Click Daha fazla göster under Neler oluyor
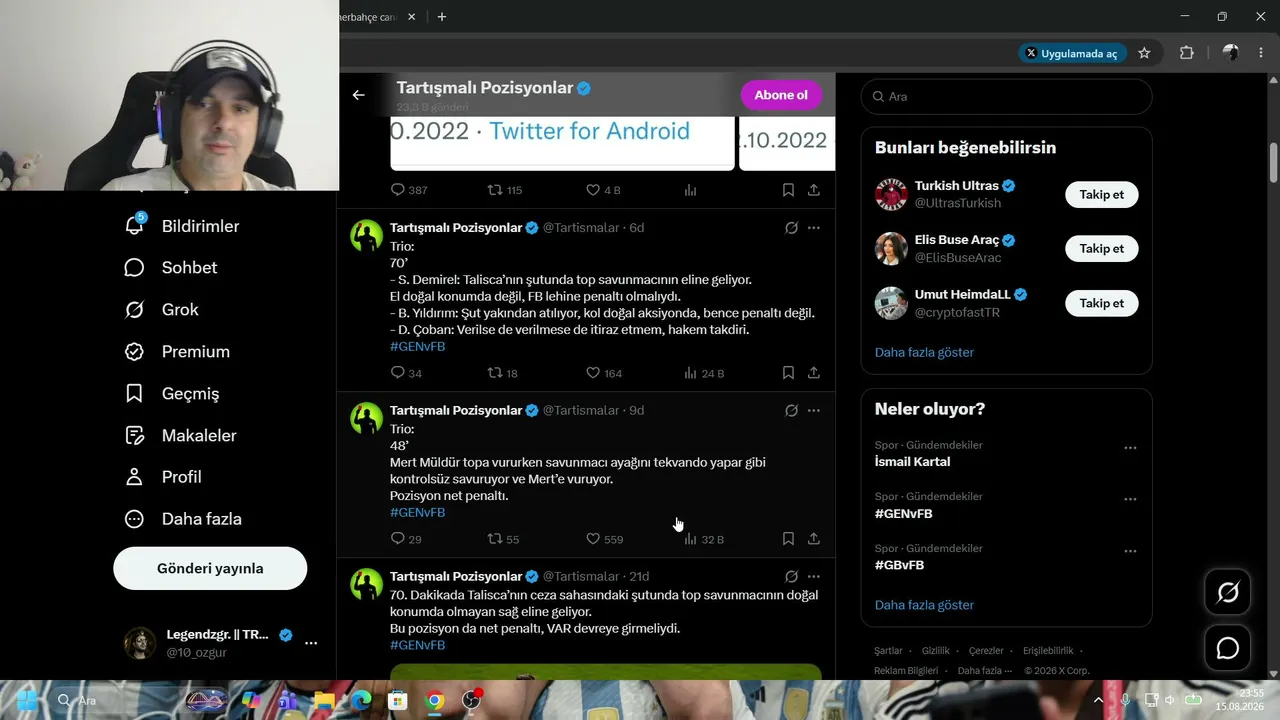 pyautogui.click(x=924, y=605)
